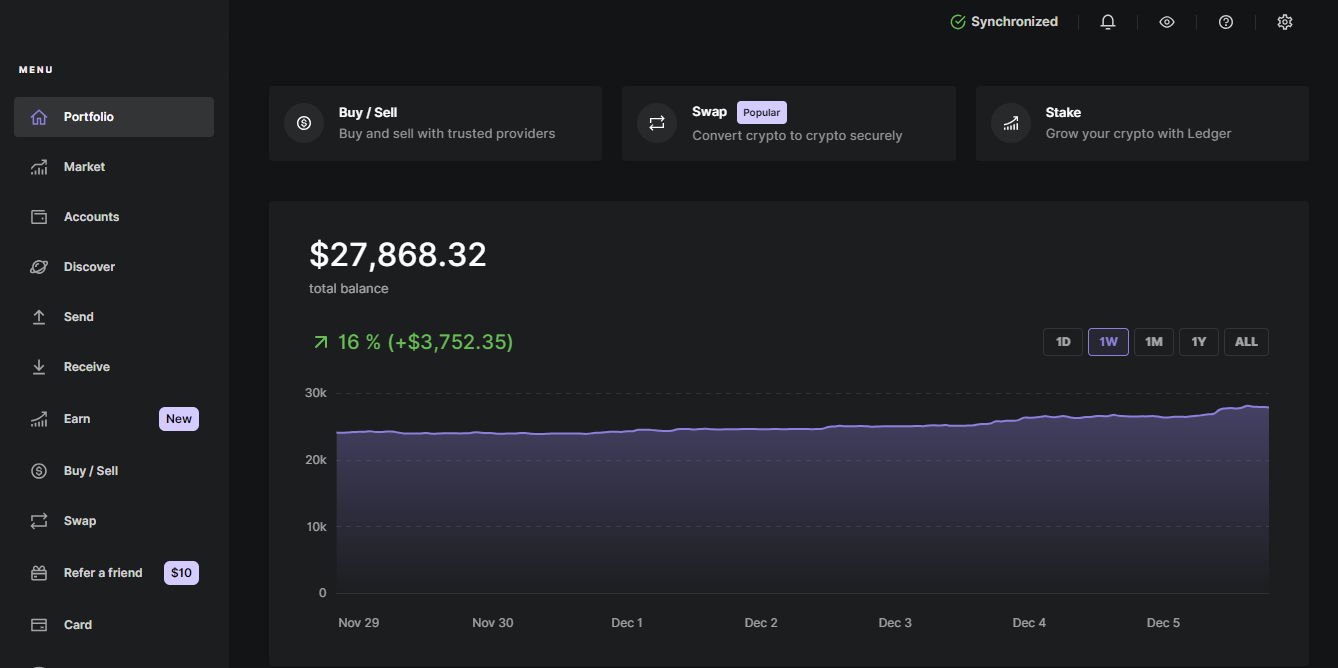Open the help question mark icon

coord(1225,22)
